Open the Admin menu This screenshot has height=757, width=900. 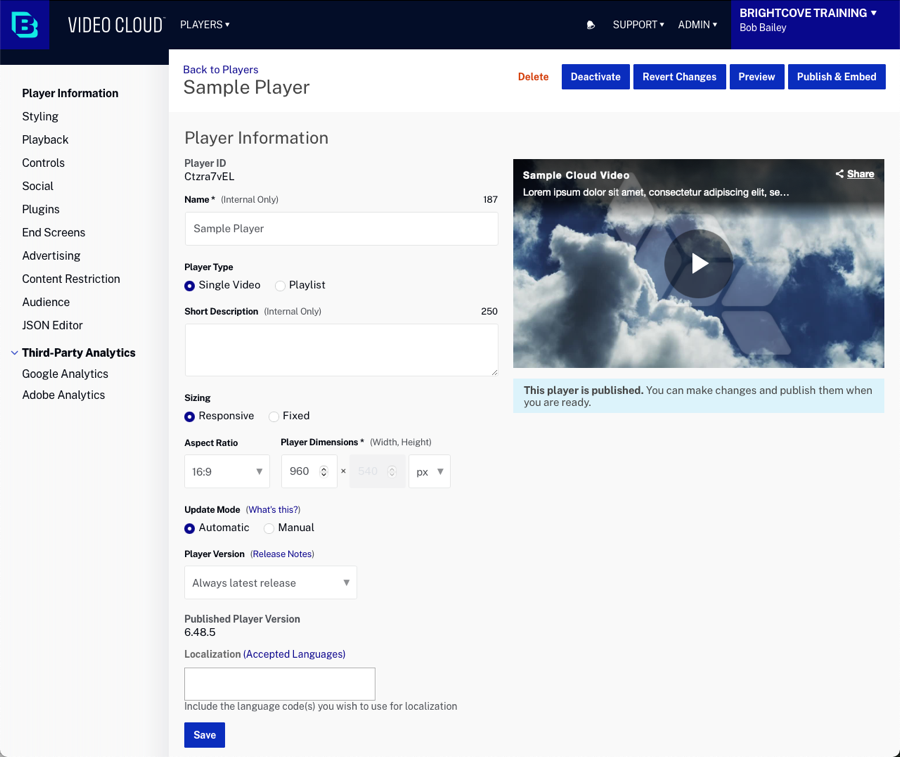697,25
